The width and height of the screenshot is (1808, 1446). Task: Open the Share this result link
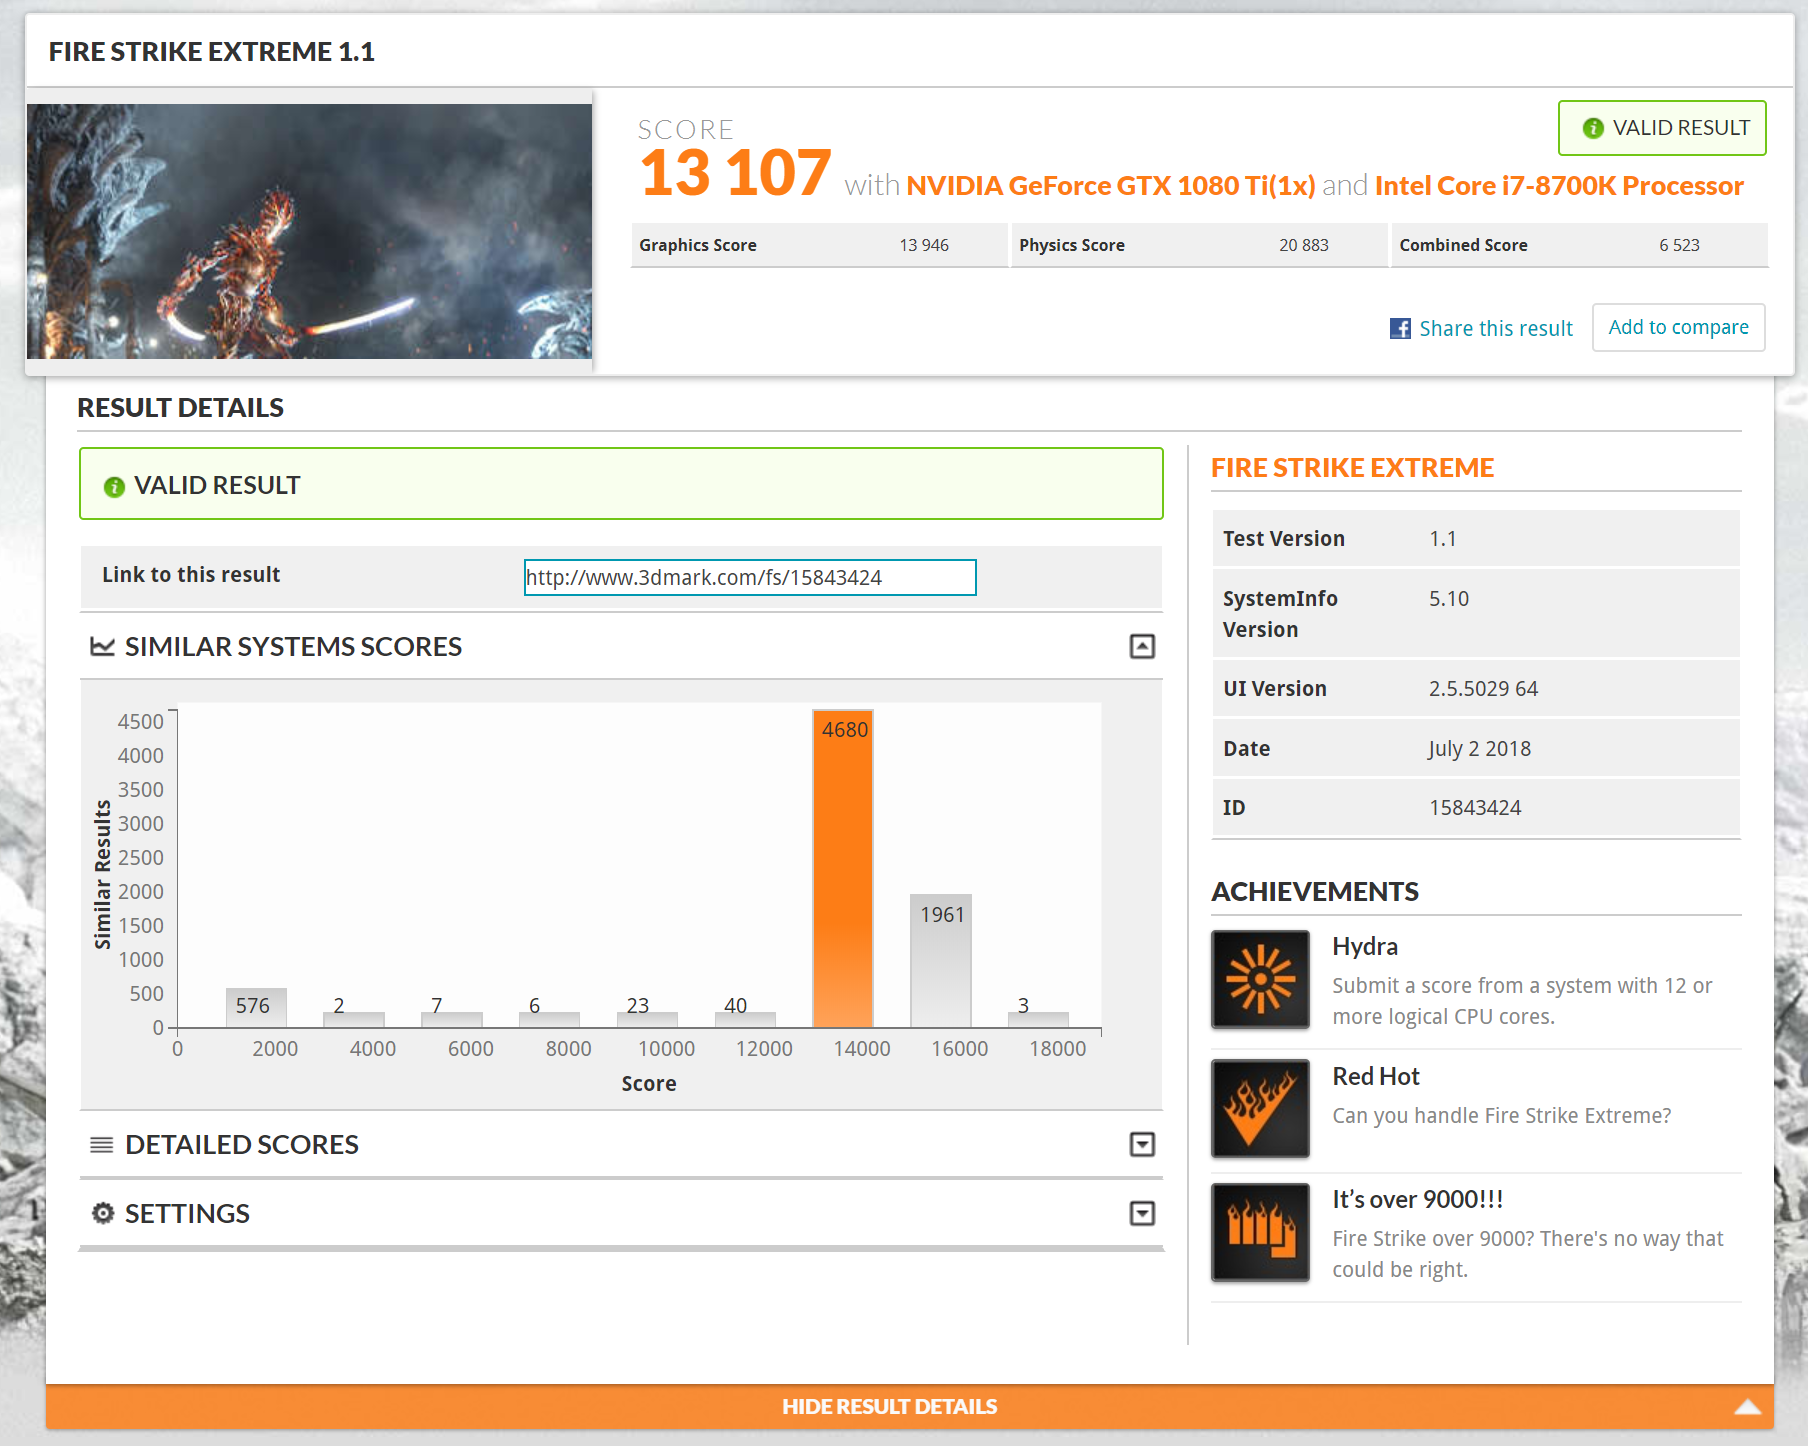[x=1496, y=328]
